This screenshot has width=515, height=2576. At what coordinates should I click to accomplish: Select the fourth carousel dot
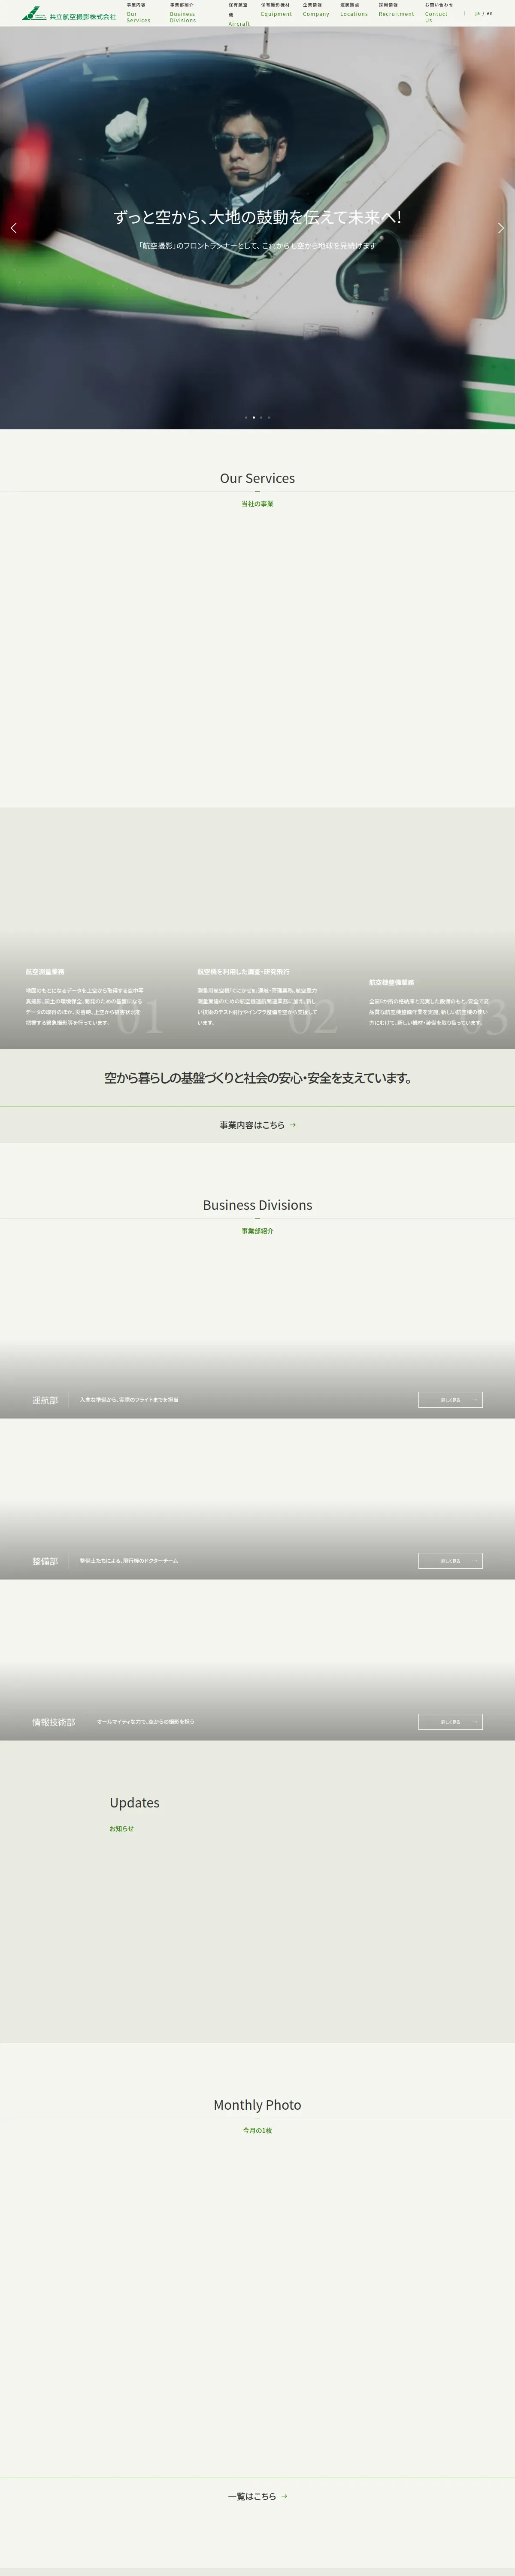pyautogui.click(x=269, y=417)
